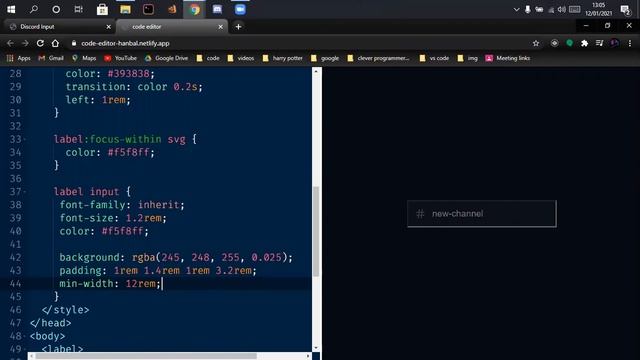This screenshot has height=360, width=640.
Task: Collapse the body fold at line 48
Action: [25, 336]
